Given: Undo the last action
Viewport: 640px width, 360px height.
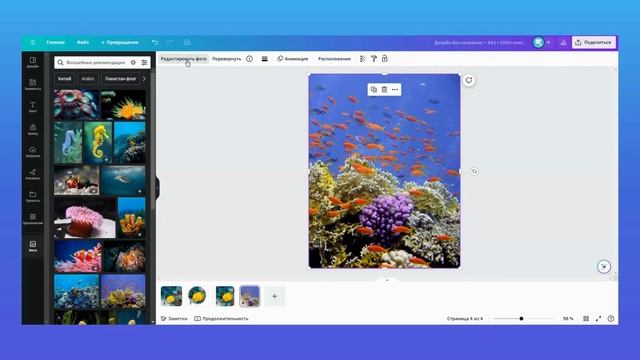Looking at the screenshot, I should [155, 42].
